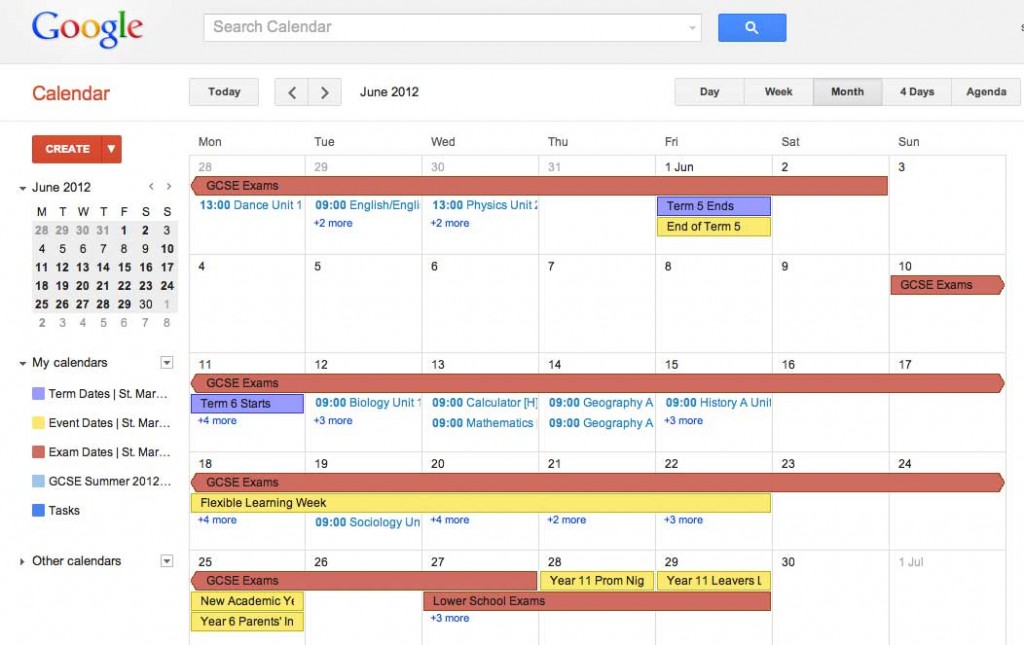Open the Other calendars options arrow

click(167, 561)
